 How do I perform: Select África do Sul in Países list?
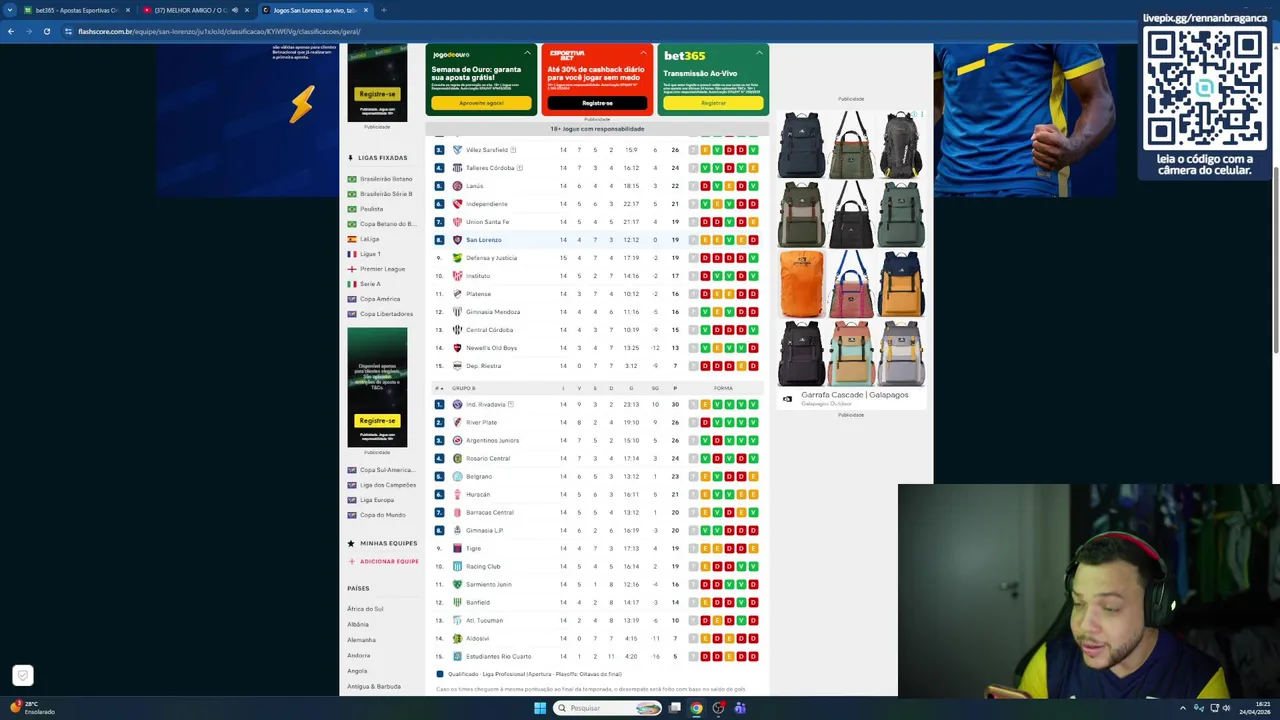365,609
